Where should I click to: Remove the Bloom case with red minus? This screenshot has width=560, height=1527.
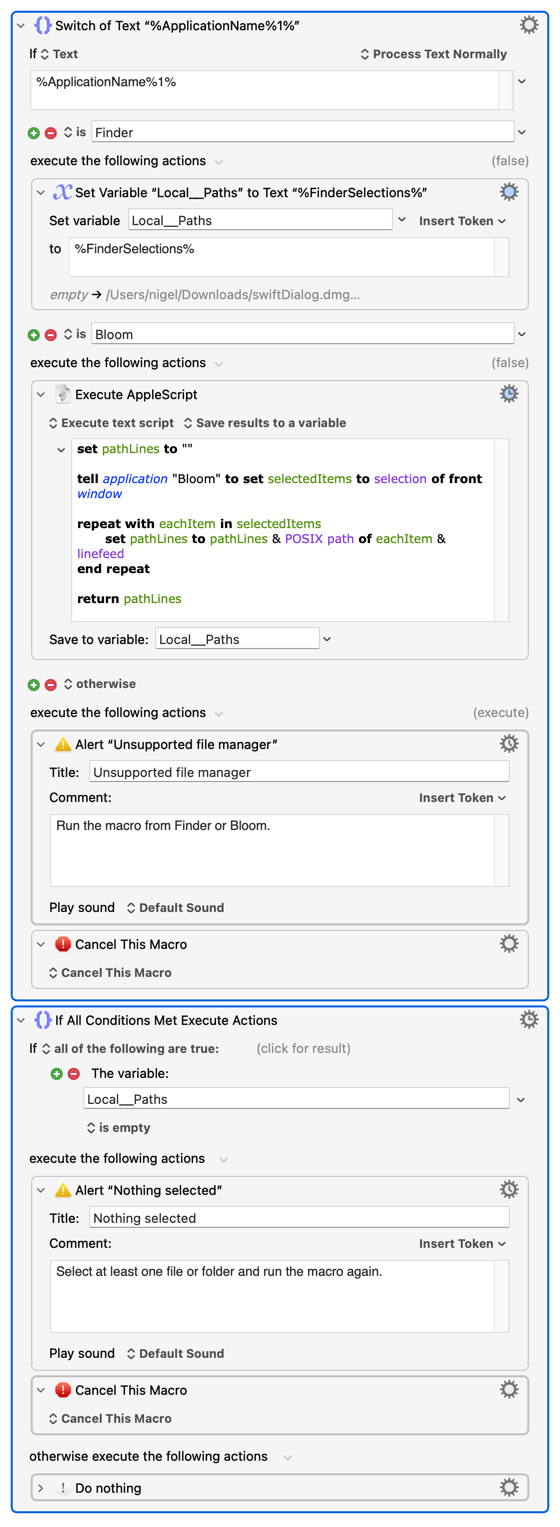(50, 334)
